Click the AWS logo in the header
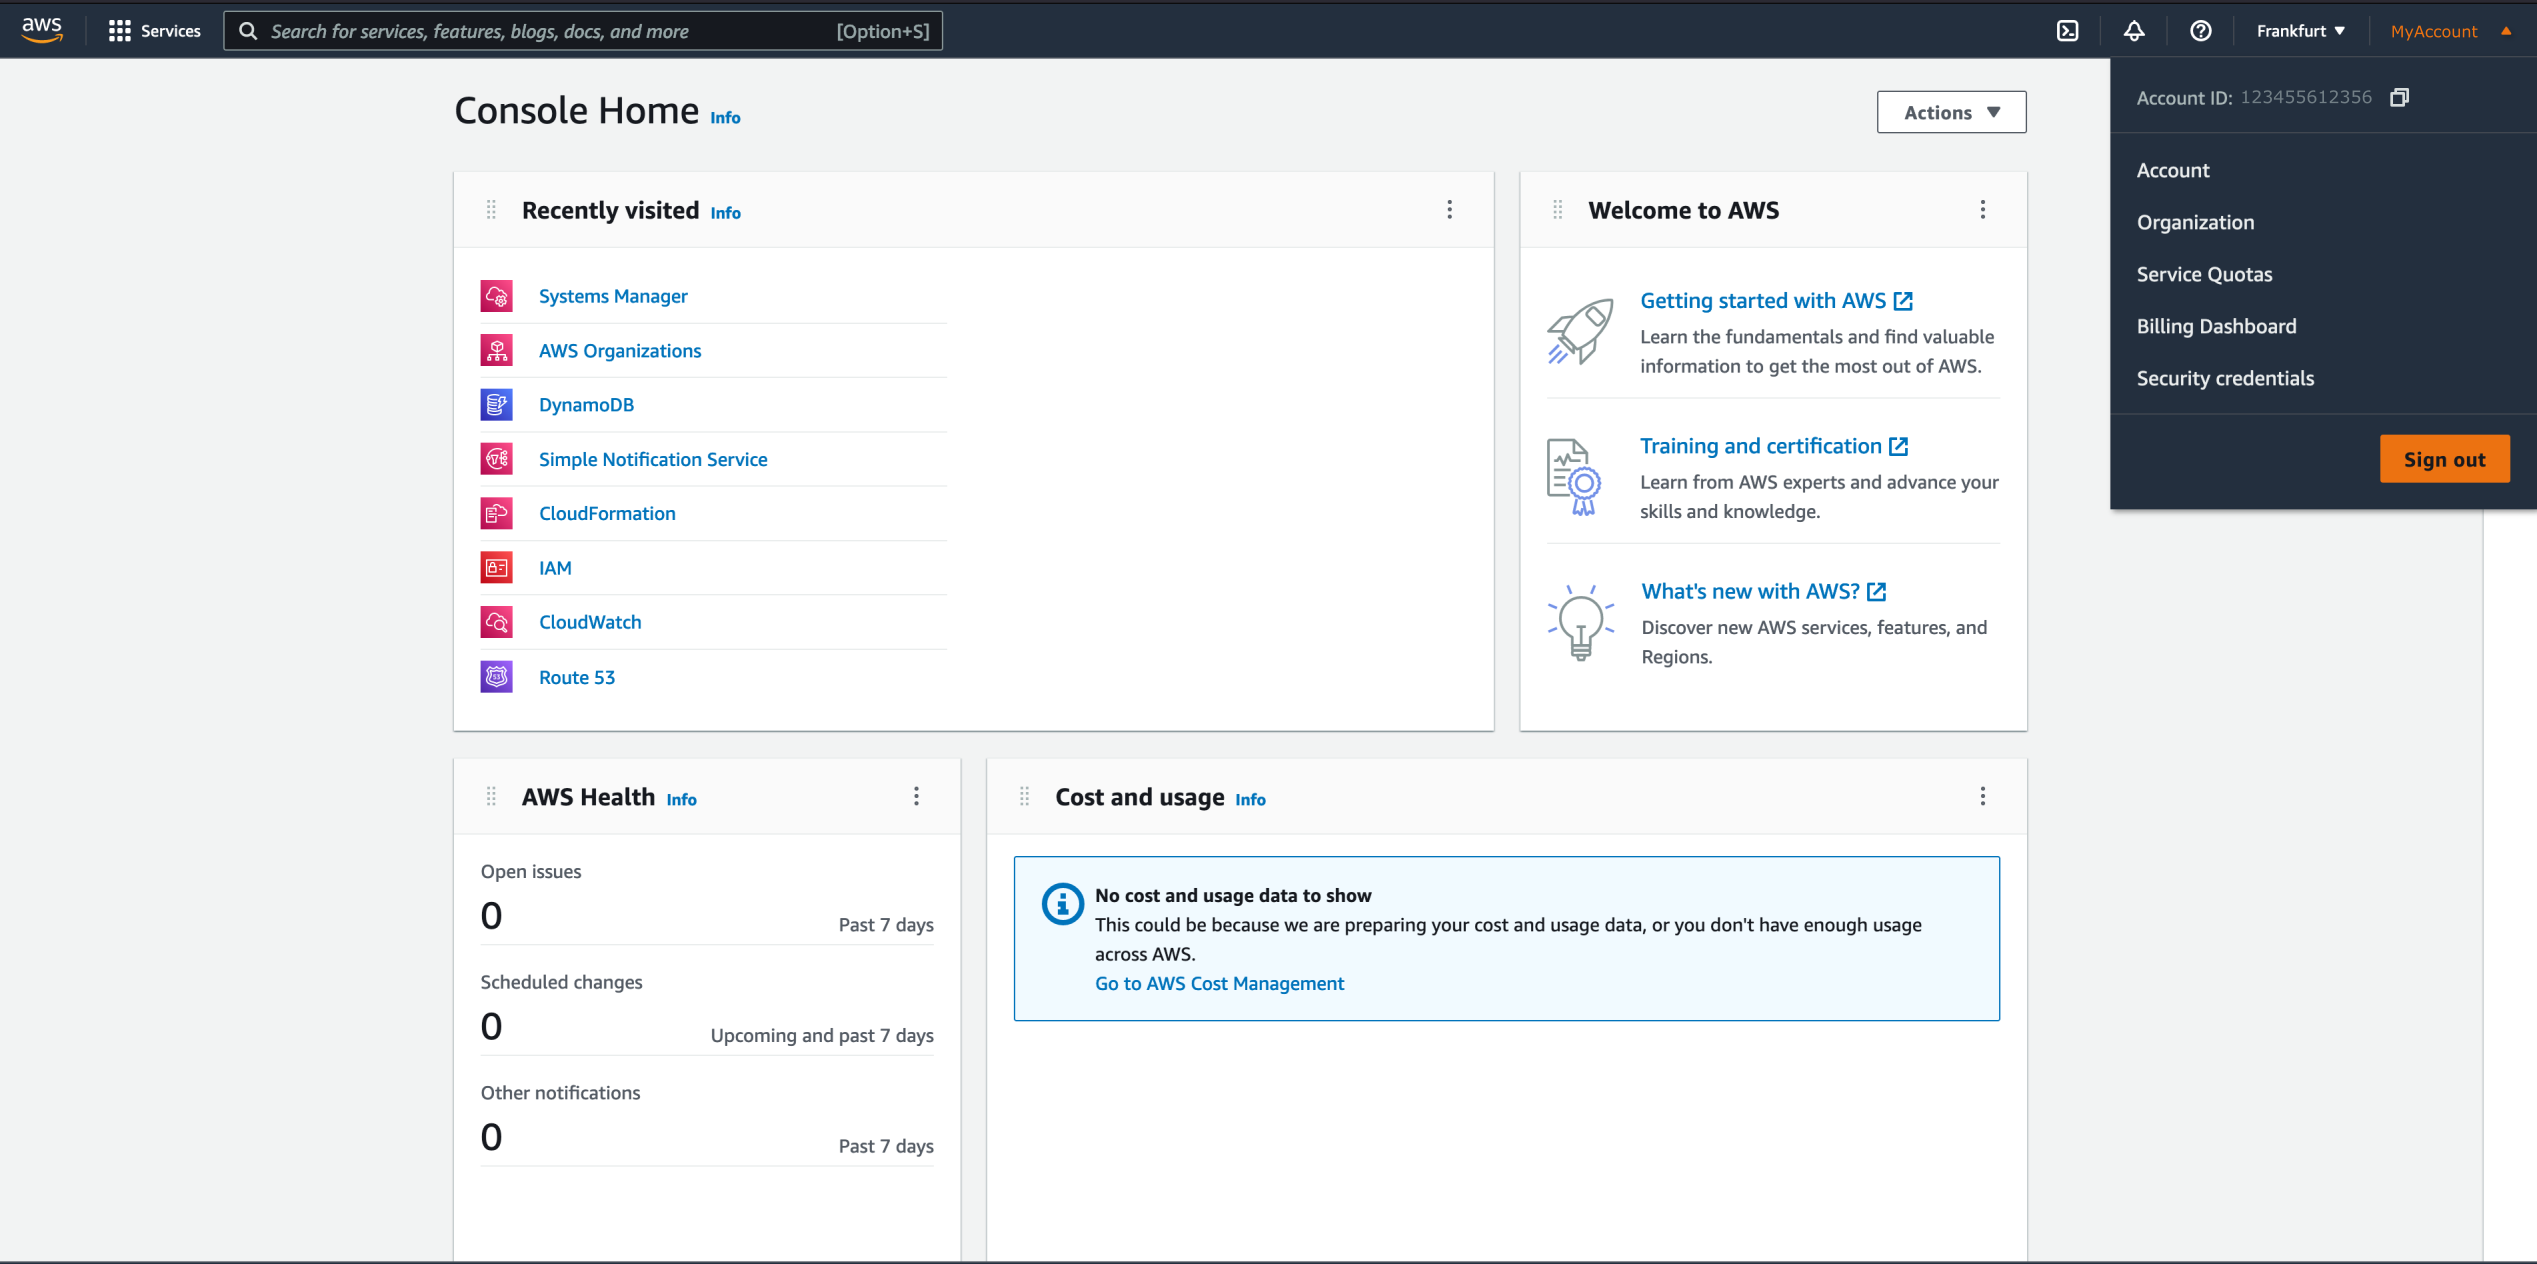This screenshot has width=2537, height=1264. (x=42, y=30)
